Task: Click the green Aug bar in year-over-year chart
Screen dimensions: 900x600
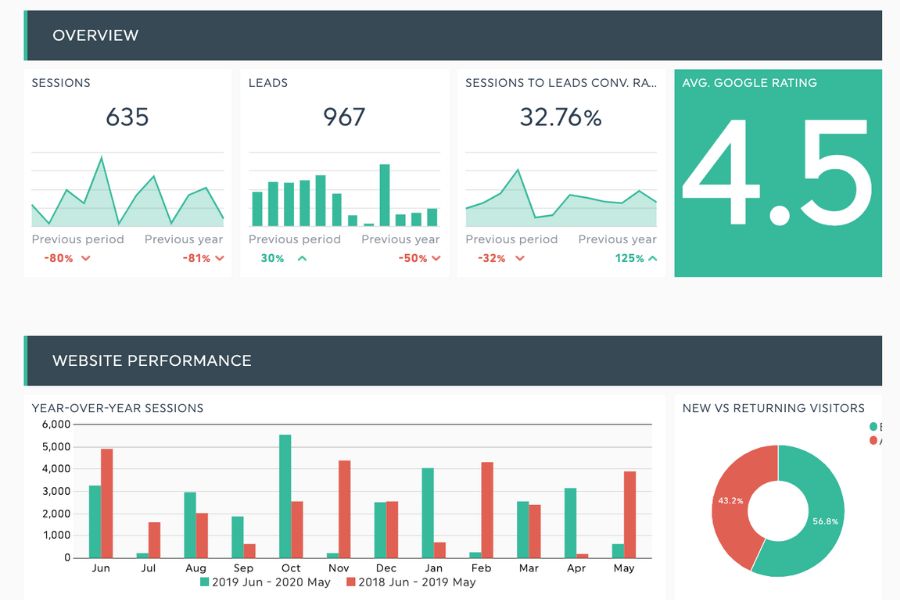Action: (190, 525)
